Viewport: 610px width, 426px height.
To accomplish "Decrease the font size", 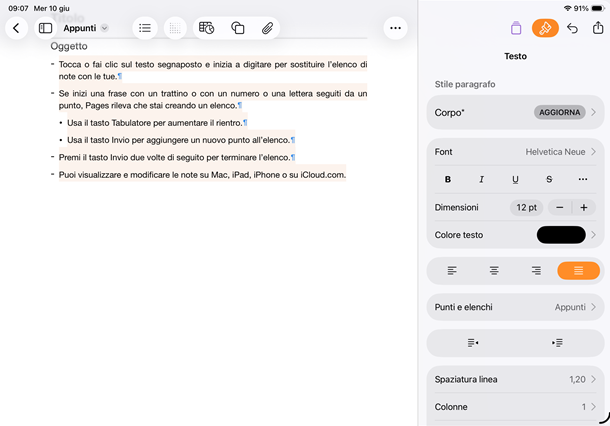I will (x=559, y=207).
